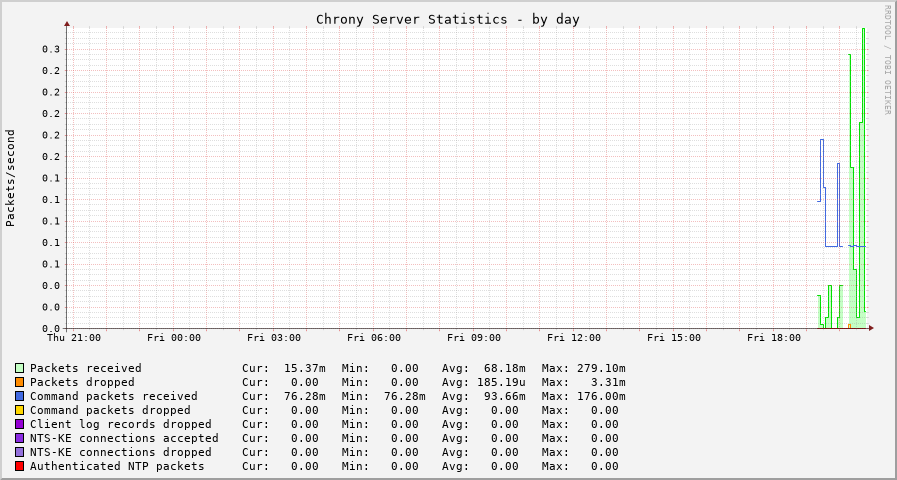Click the chart title 'Chrony Server Statistics - by day'
The height and width of the screenshot is (480, 897).
pos(448,19)
